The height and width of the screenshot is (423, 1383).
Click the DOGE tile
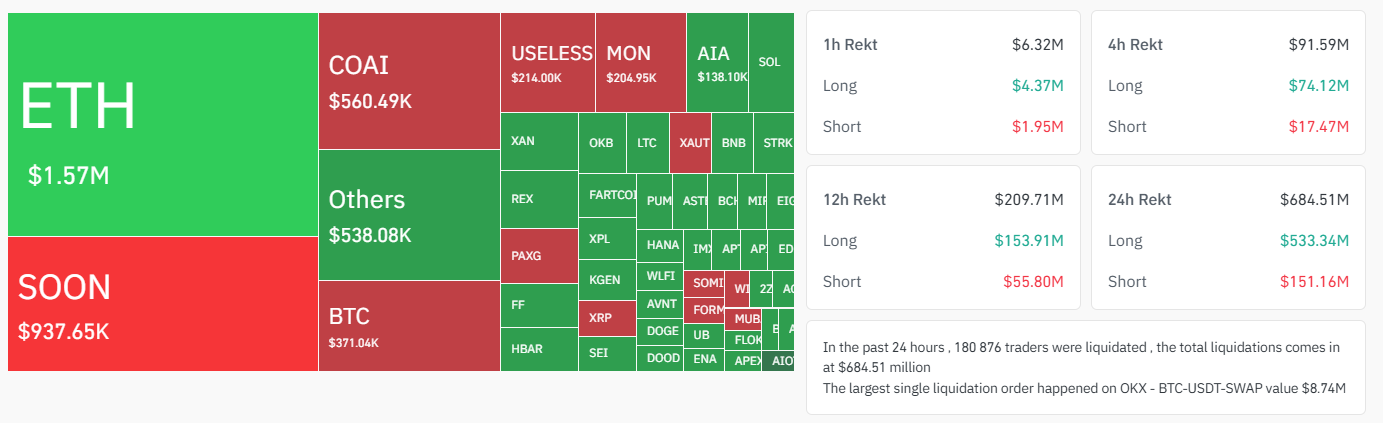click(x=661, y=331)
